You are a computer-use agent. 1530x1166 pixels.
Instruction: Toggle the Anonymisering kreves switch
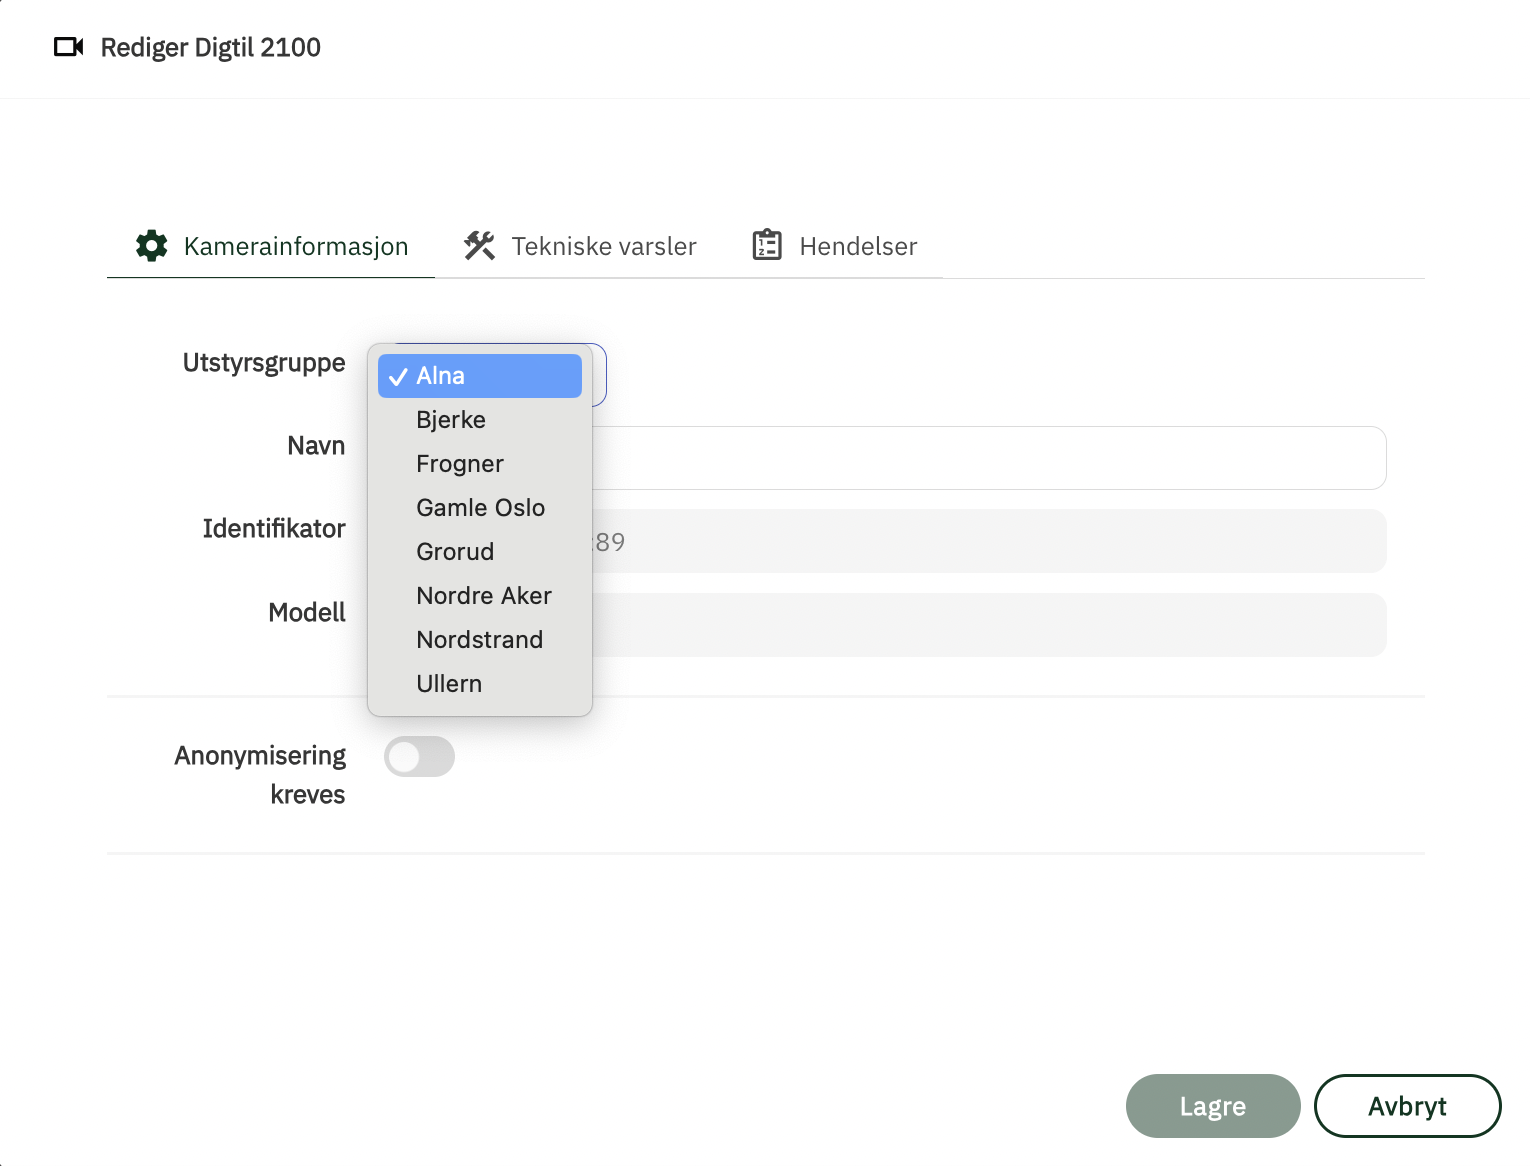420,757
